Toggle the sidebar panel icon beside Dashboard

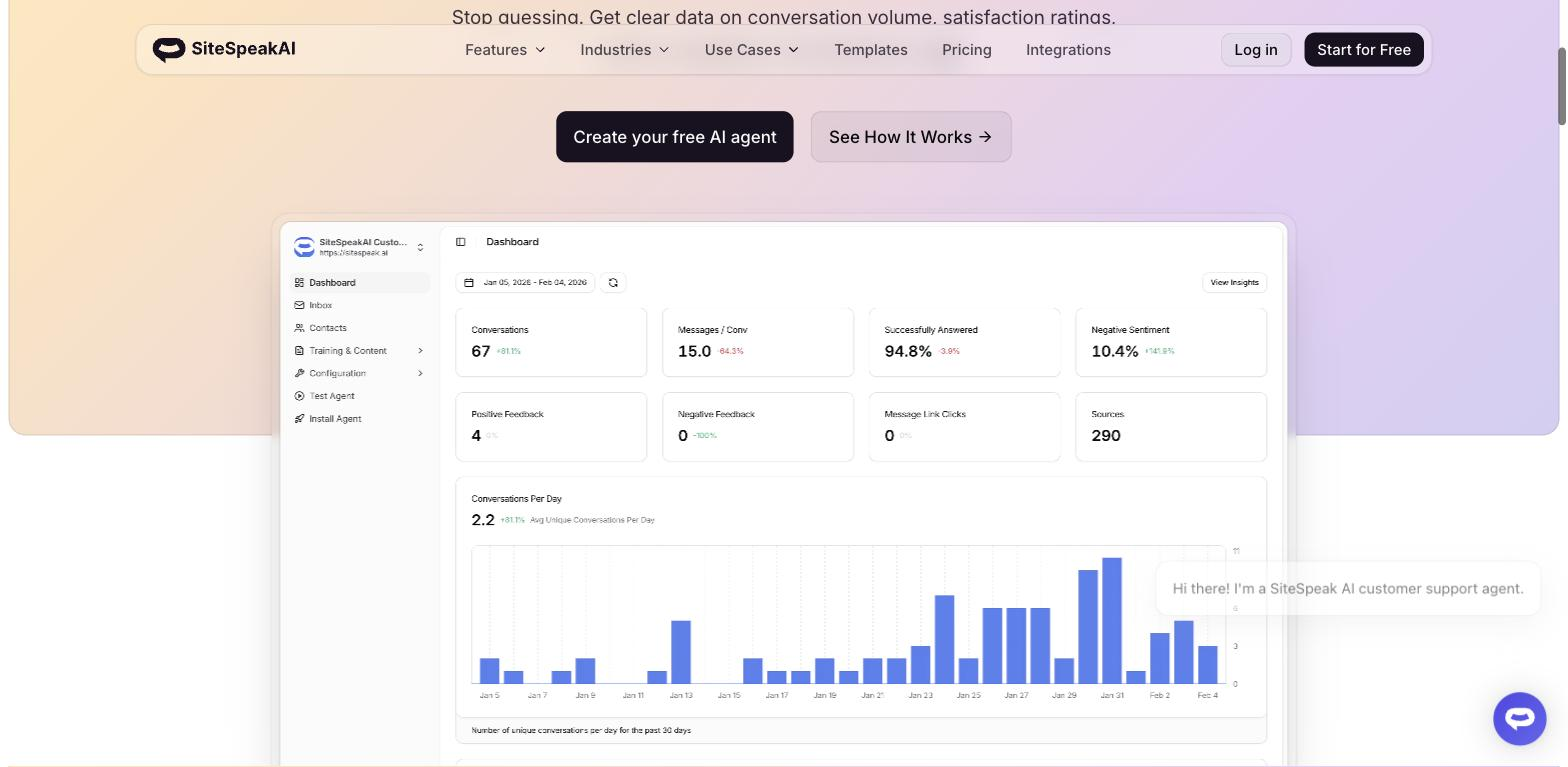461,242
